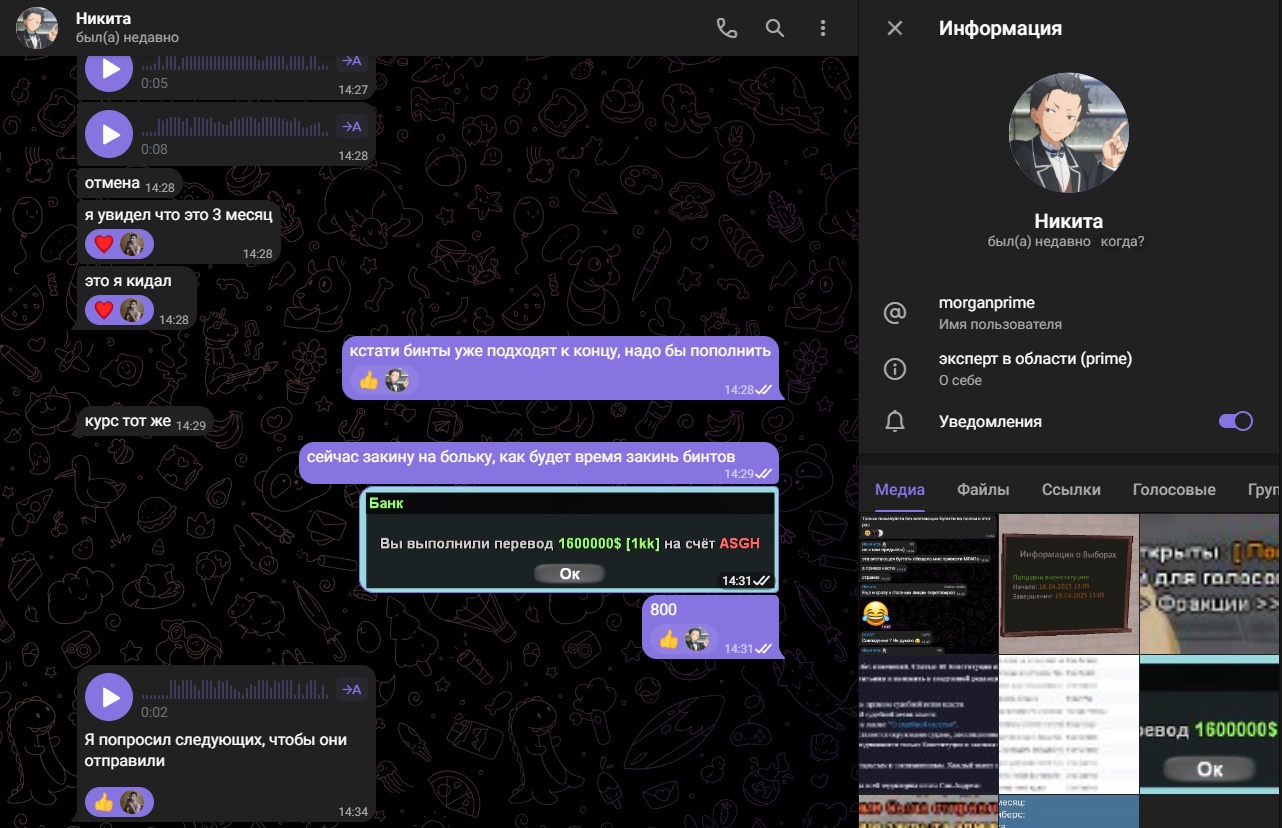The height and width of the screenshot is (828, 1282).
Task: Click the bell icon next to Уведомления
Action: 895,422
